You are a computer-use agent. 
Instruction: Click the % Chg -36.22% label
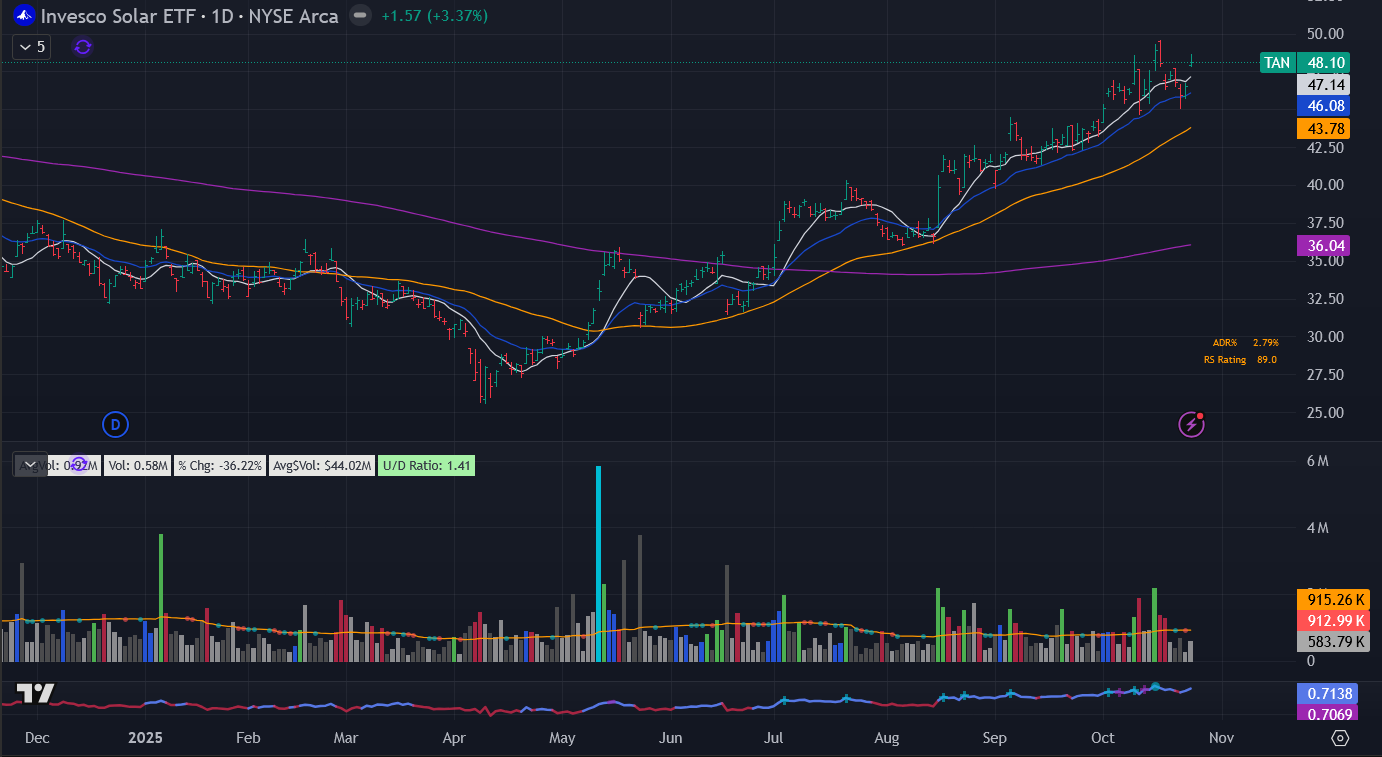(x=221, y=465)
